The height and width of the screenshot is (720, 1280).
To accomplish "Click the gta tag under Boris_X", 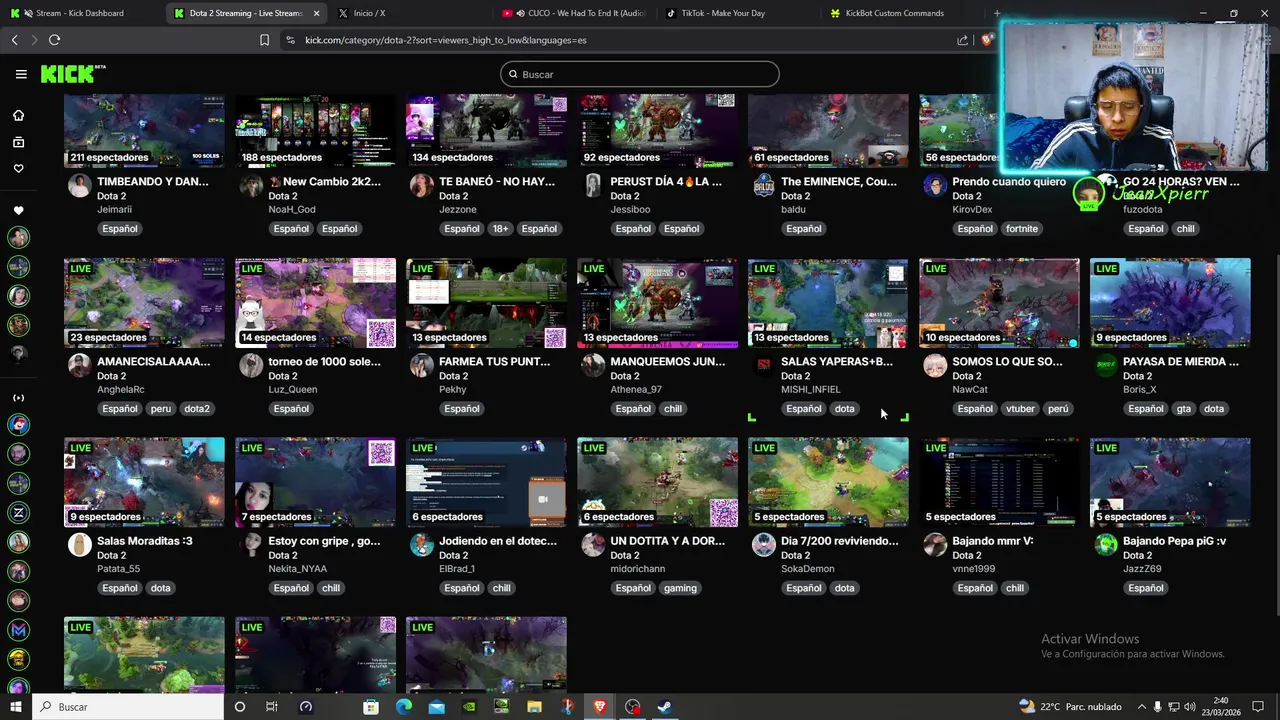I will click(1184, 408).
